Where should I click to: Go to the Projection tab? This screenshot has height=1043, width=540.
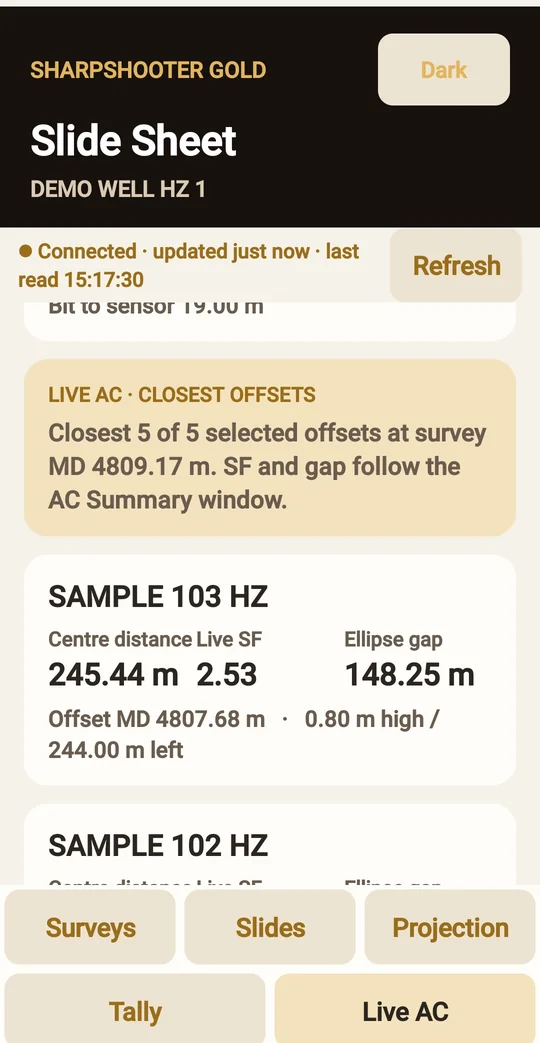pyautogui.click(x=450, y=927)
